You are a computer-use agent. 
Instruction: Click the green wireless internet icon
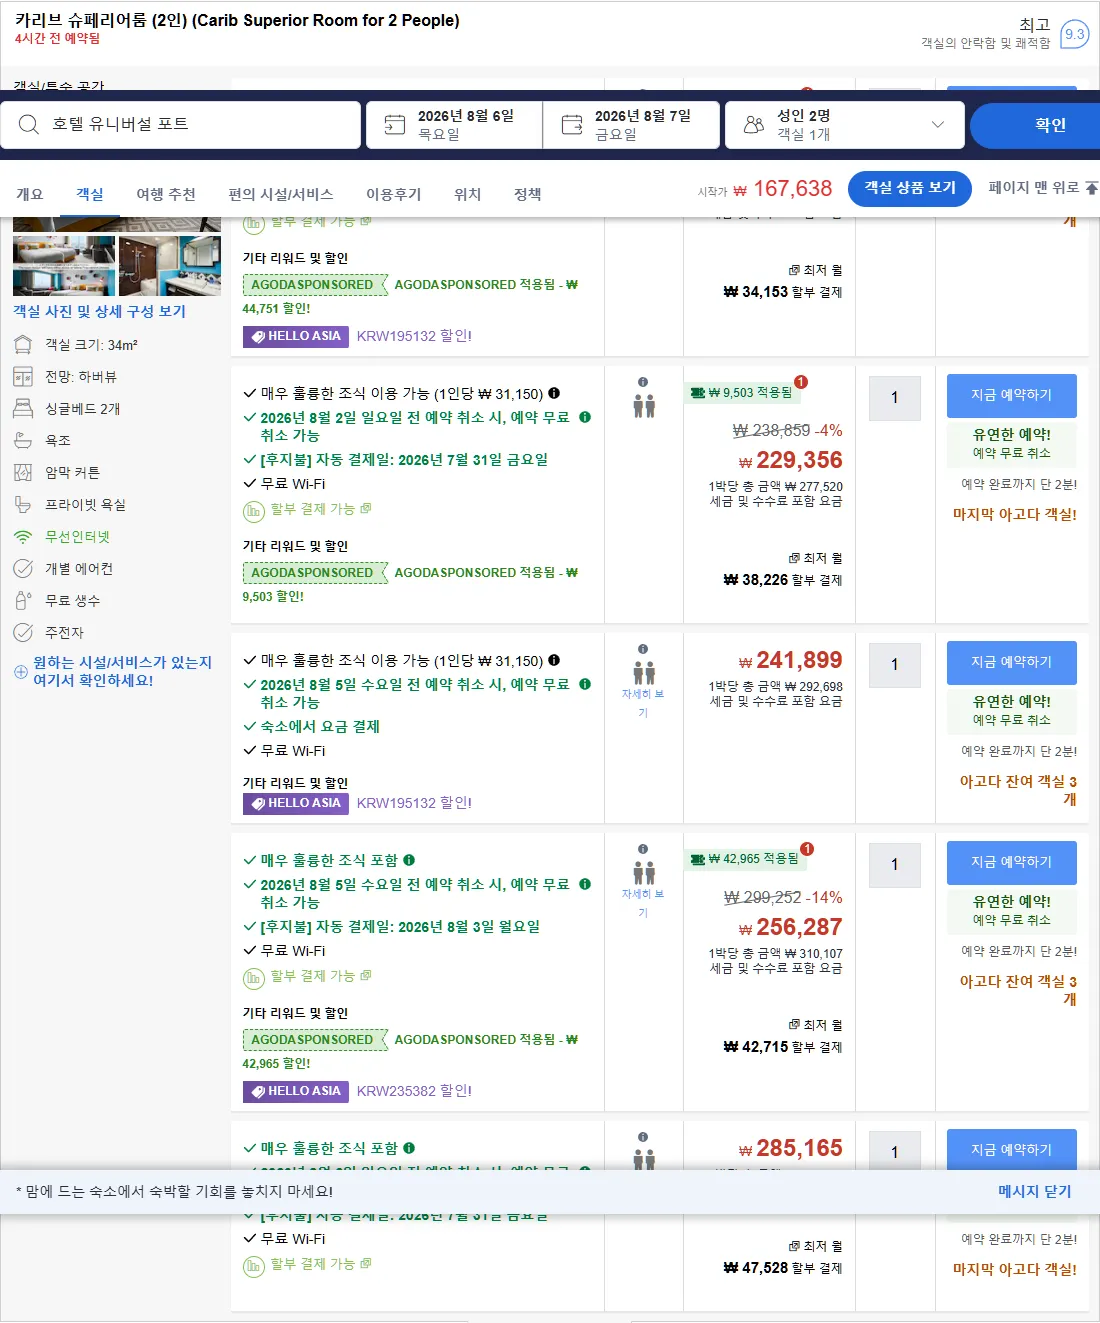23,537
